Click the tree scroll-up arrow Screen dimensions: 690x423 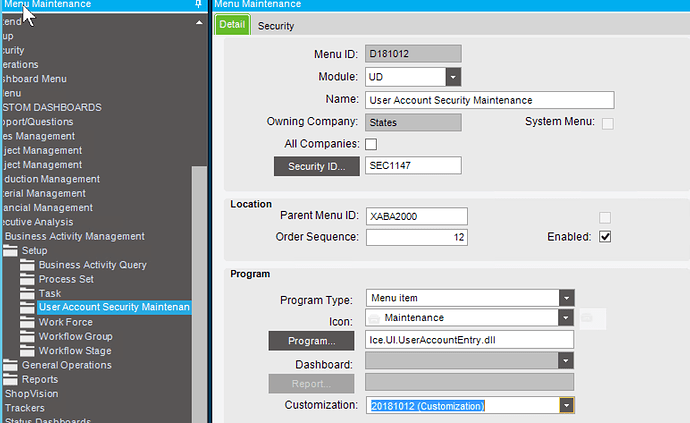[199, 22]
